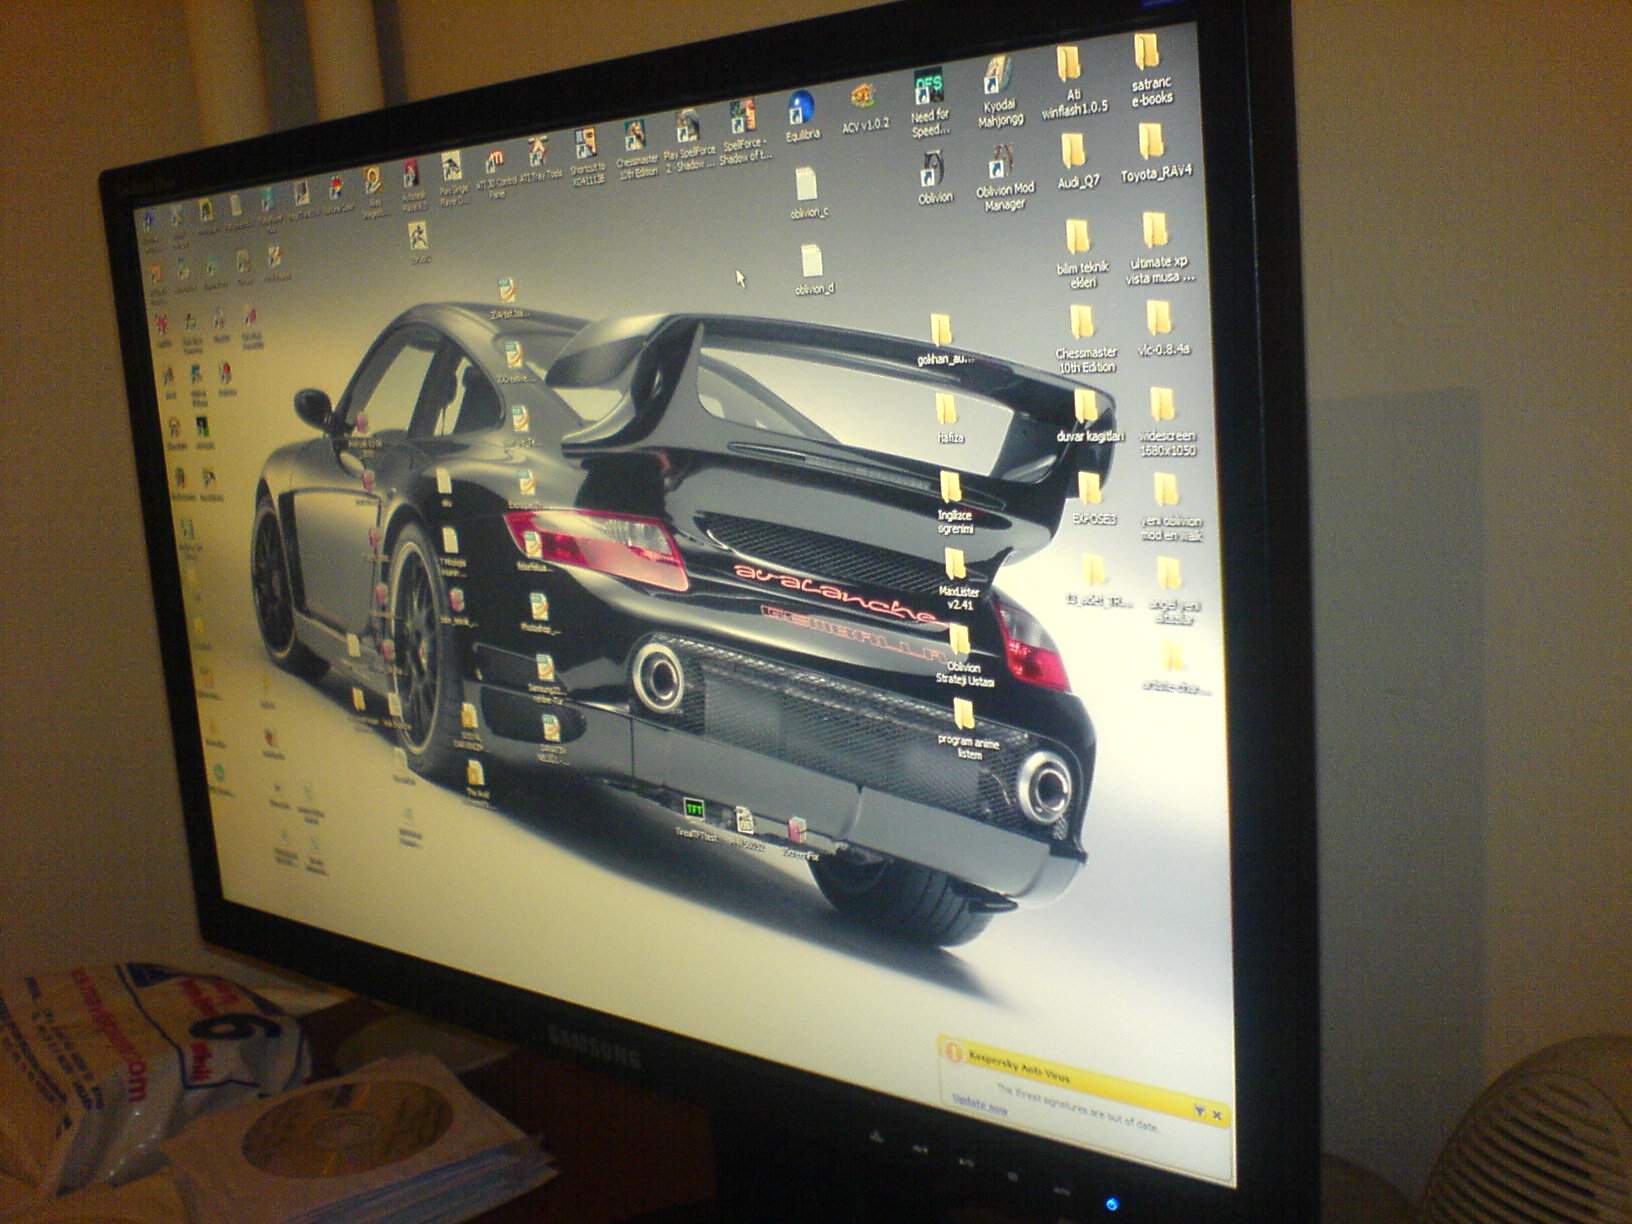Launch Kyodai Mahjongg shortcut

[999, 90]
